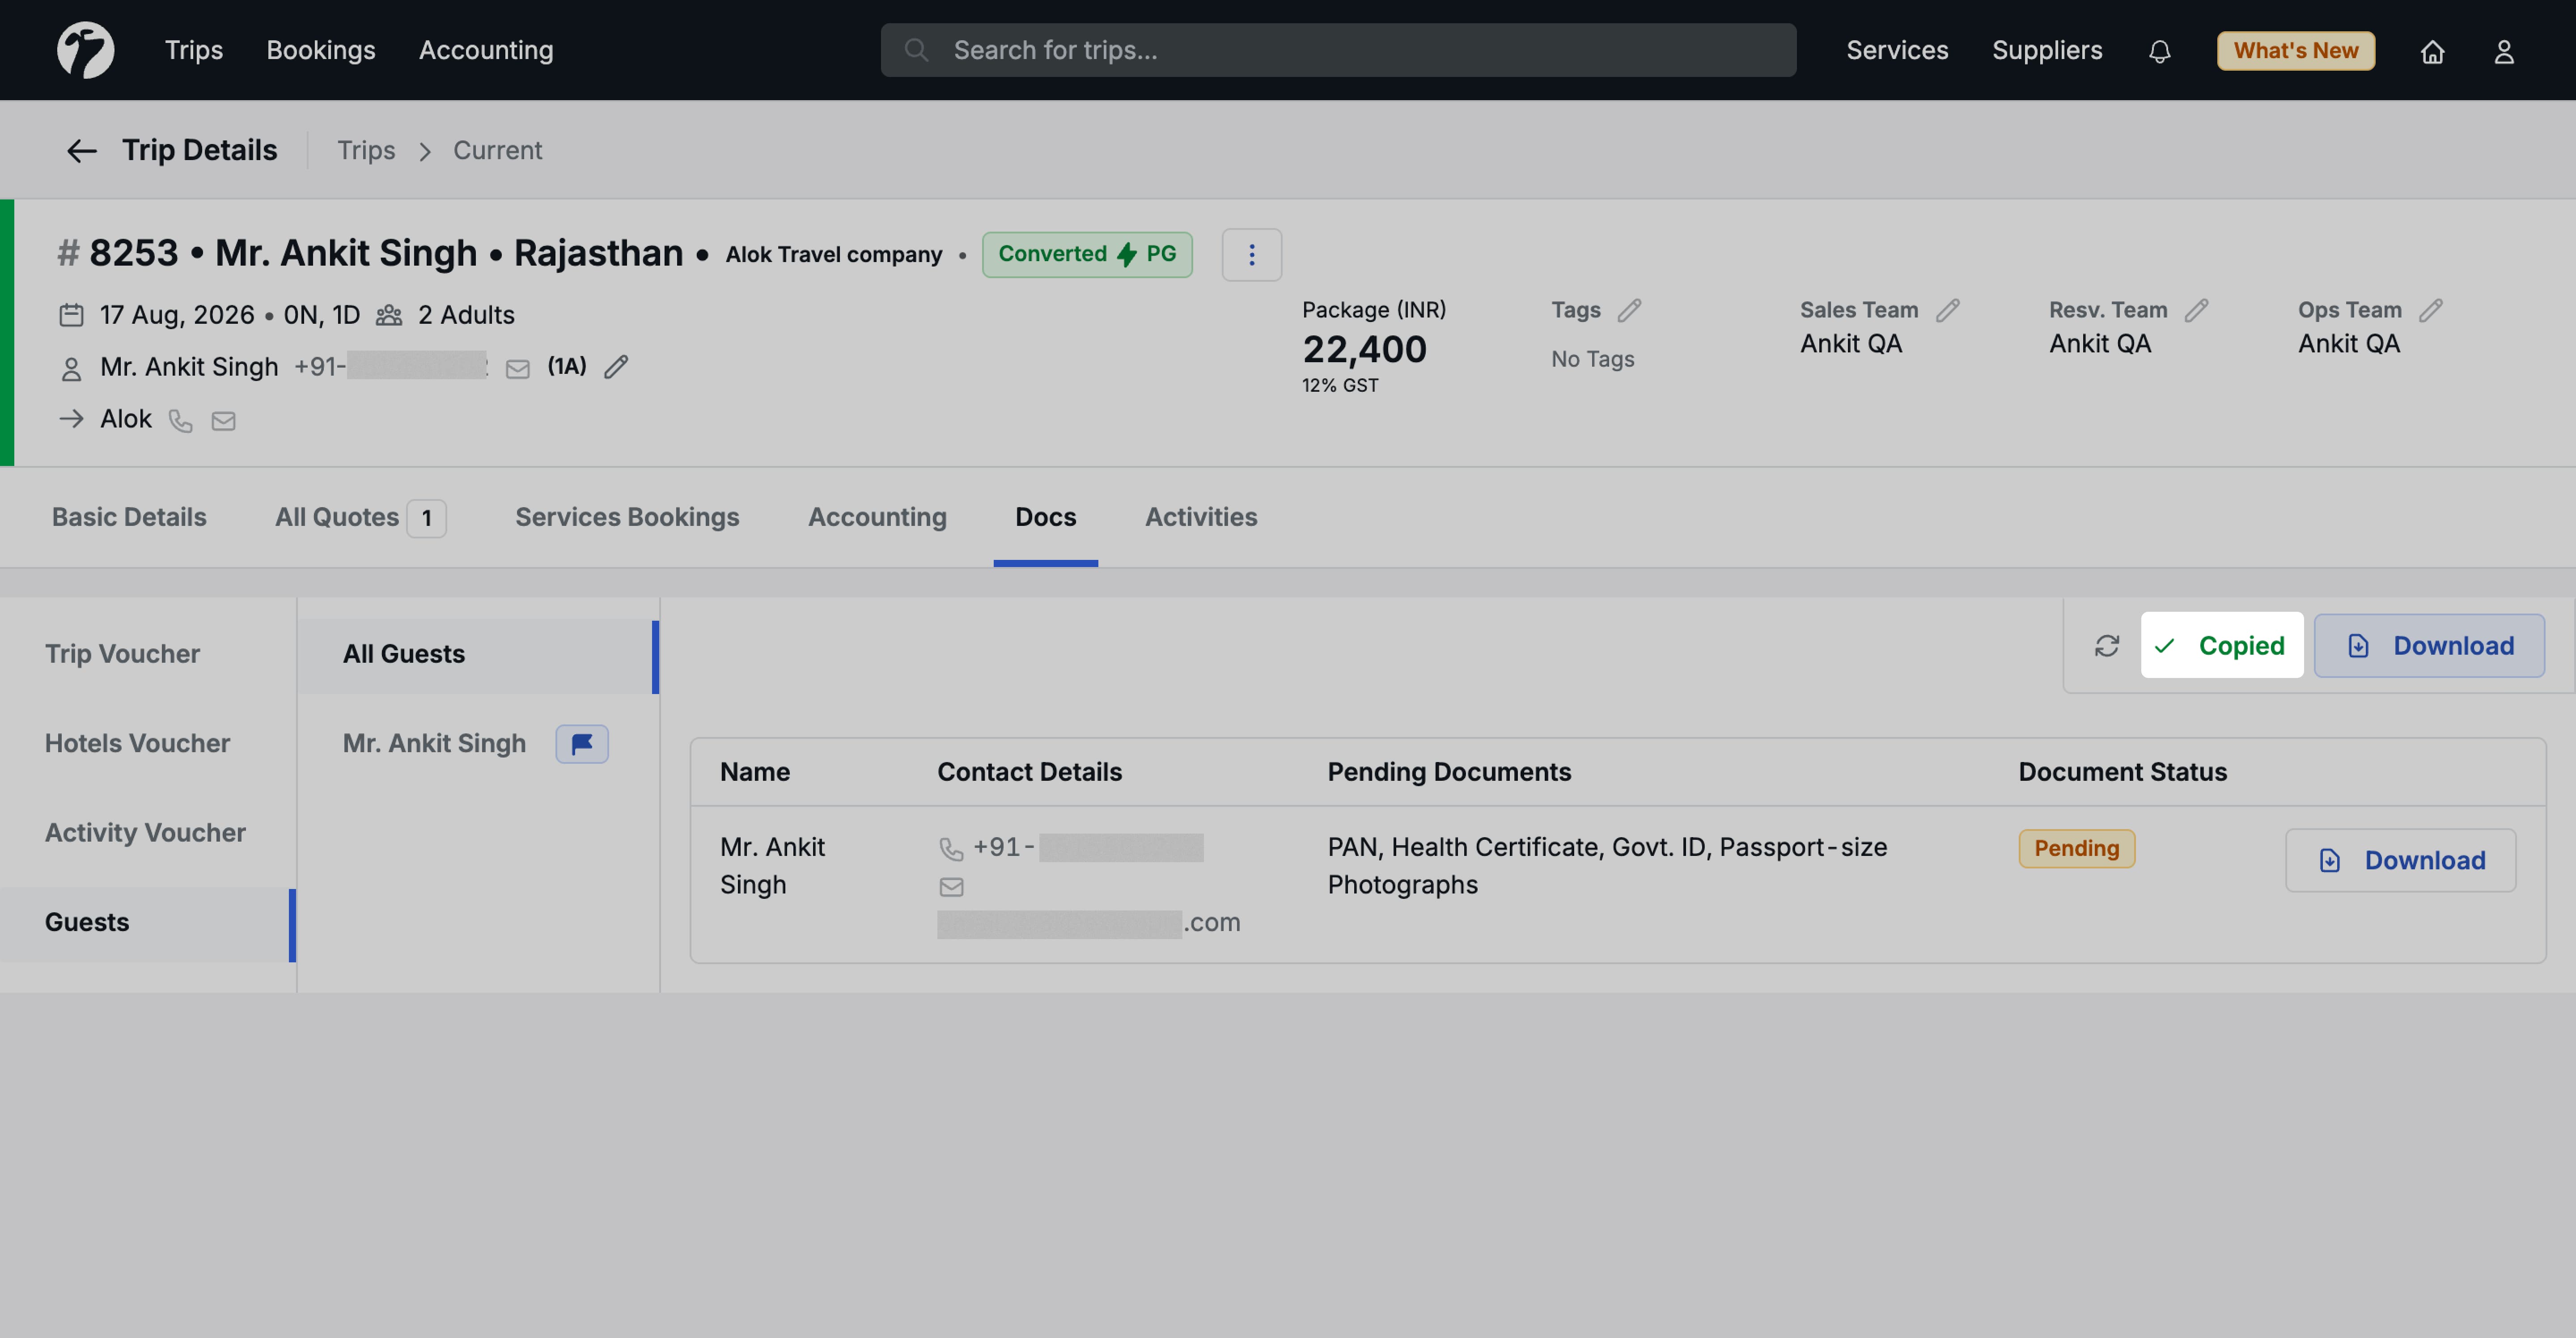Click the What's New button
The image size is (2576, 1338).
2296,51
